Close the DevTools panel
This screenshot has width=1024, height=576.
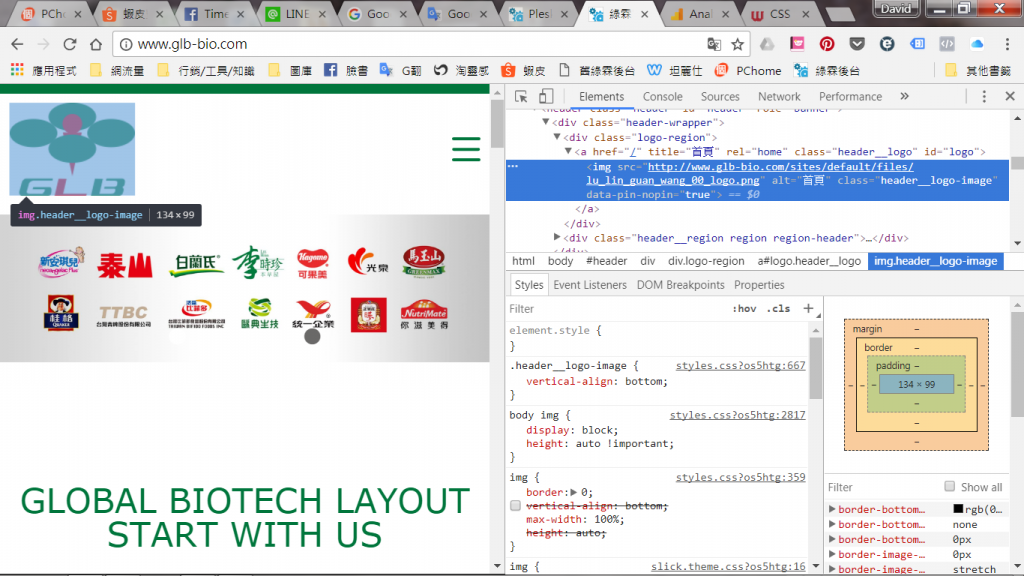tap(1010, 97)
